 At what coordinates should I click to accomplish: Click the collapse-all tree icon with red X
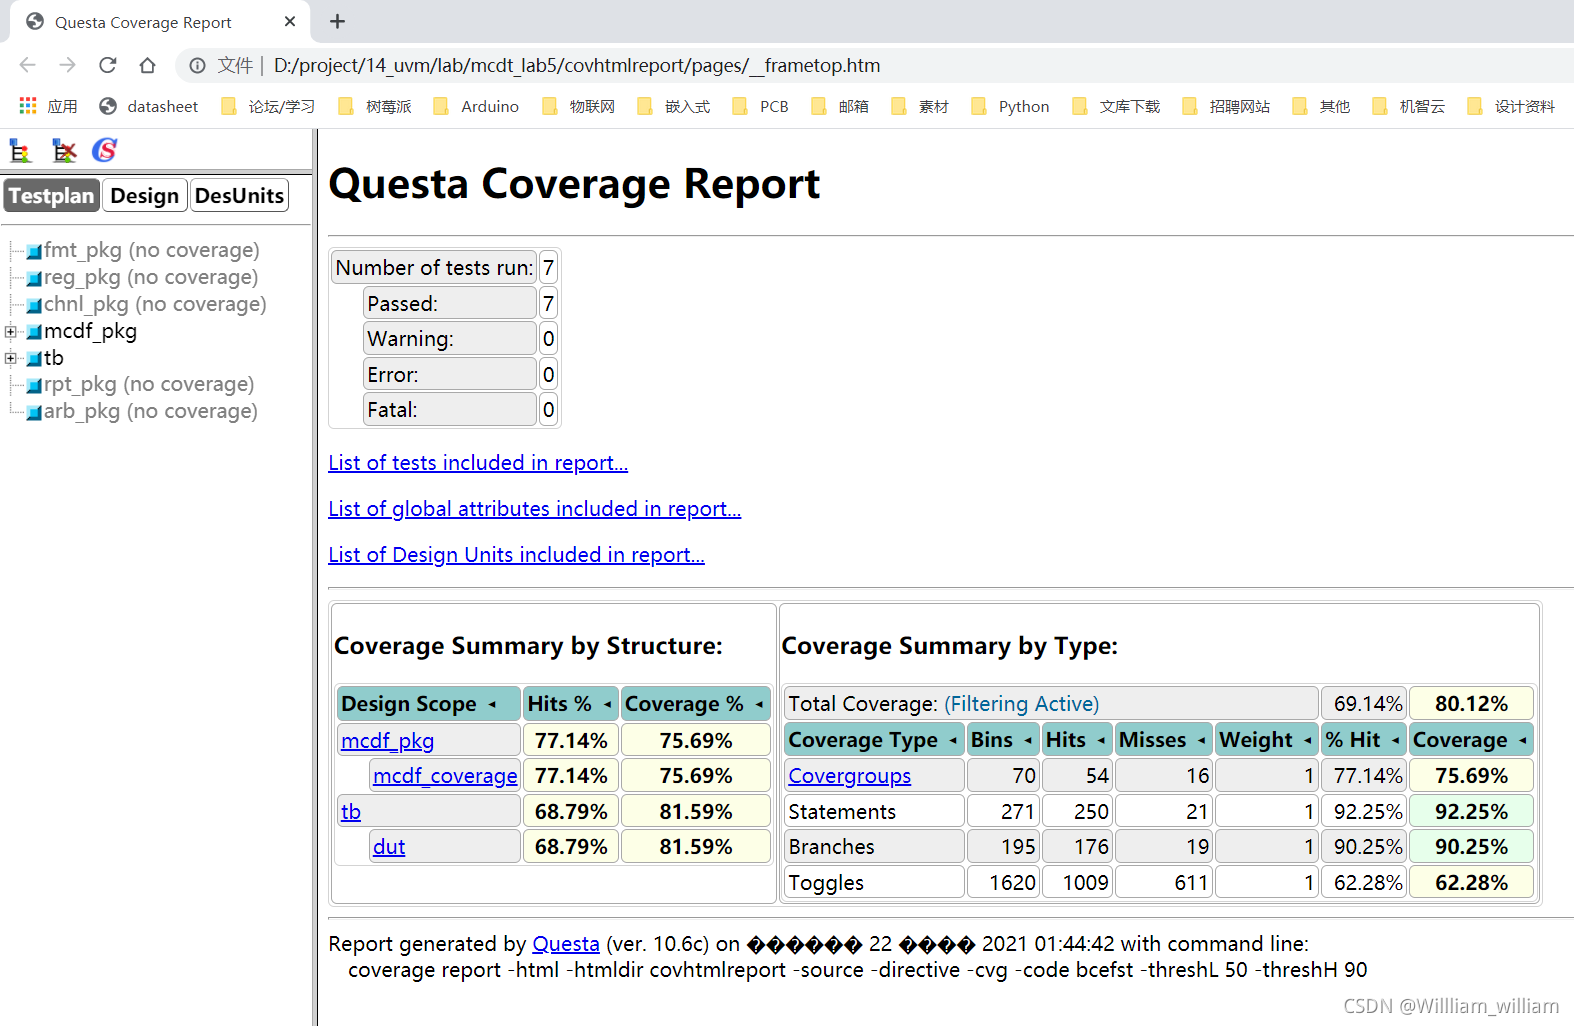pyautogui.click(x=64, y=151)
